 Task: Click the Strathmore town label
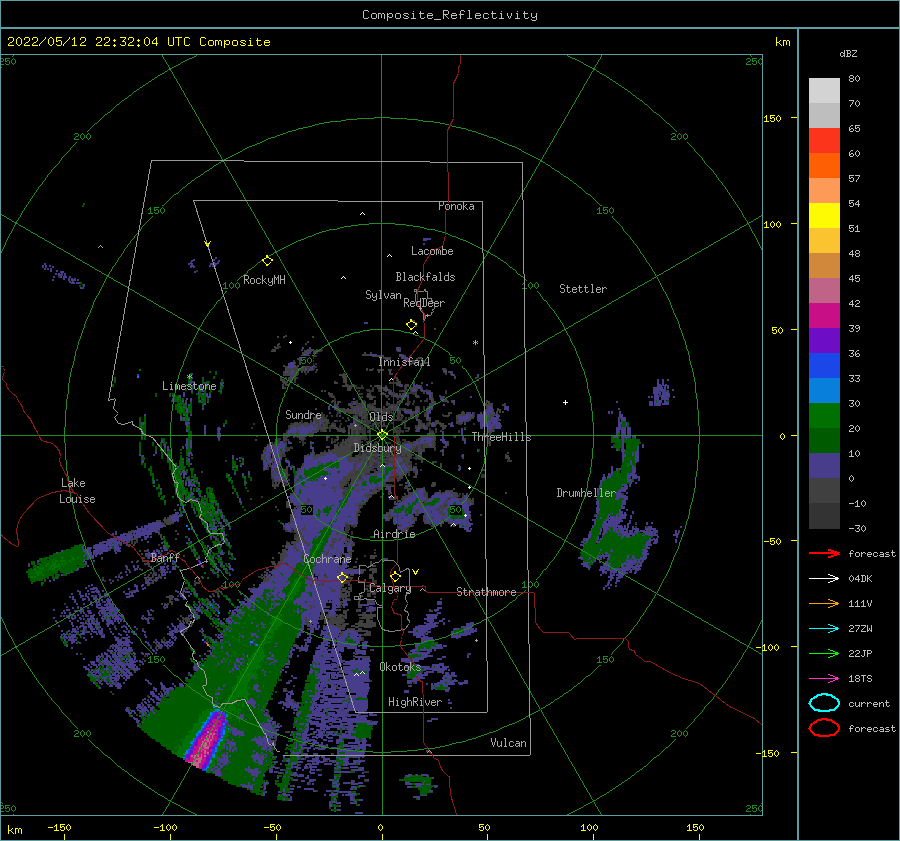point(486,592)
